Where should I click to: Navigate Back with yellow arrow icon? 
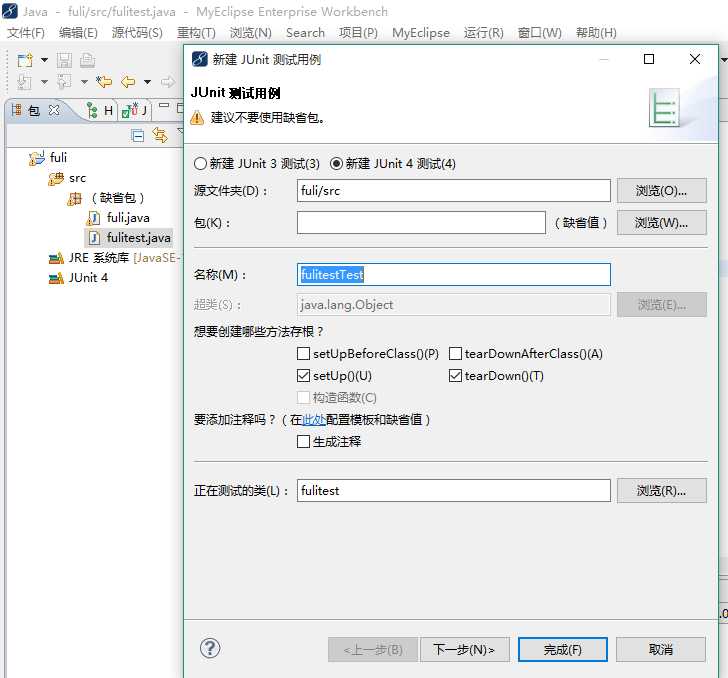click(x=128, y=82)
